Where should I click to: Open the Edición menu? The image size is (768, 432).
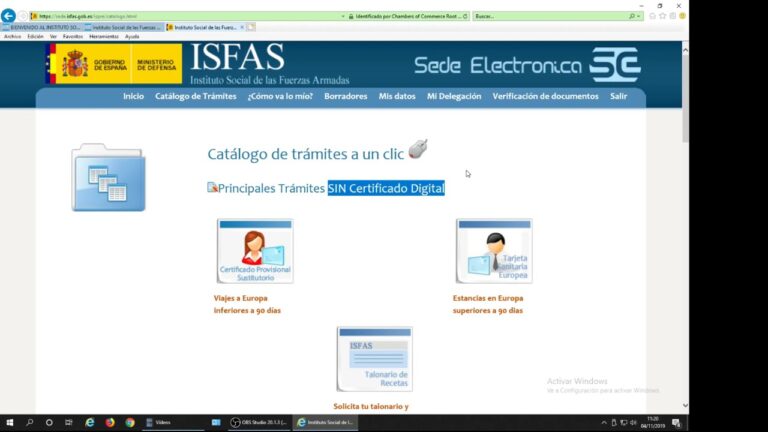[35, 37]
